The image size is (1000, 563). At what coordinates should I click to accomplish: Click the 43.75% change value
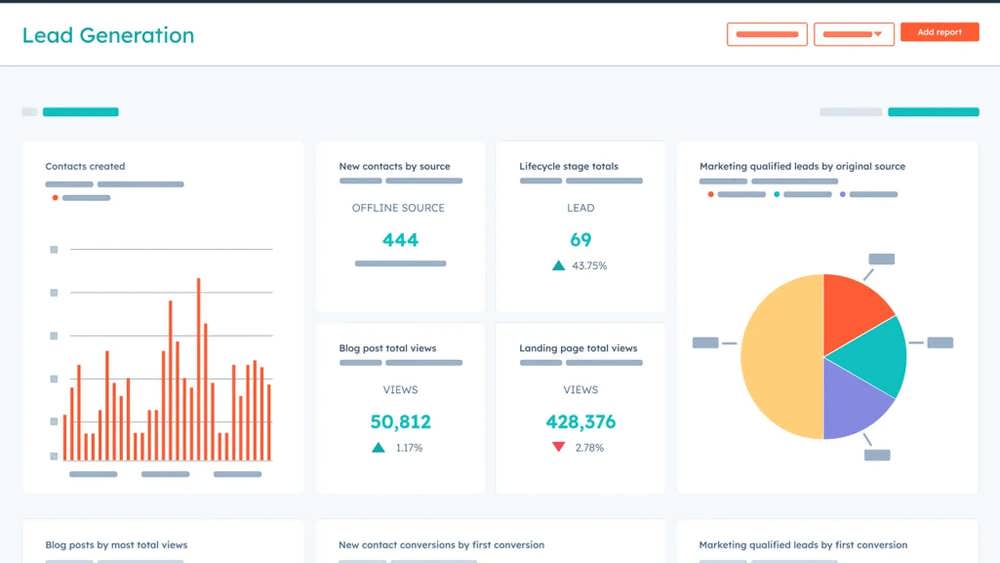589,266
